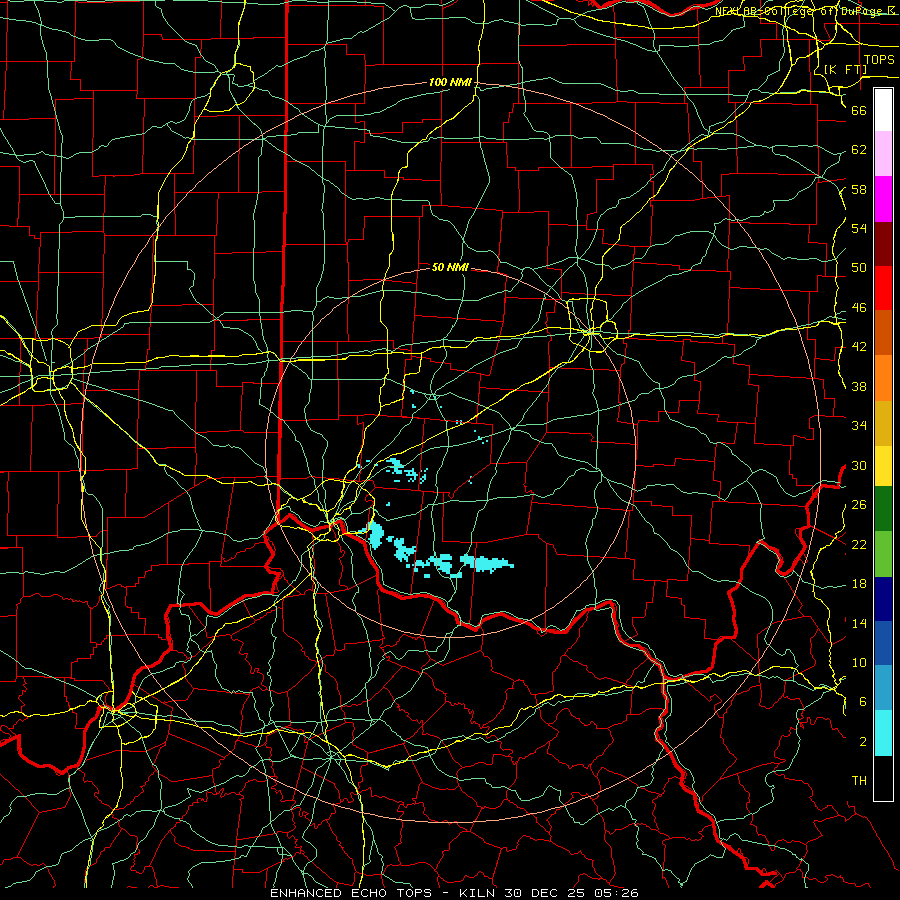Select the light green legend swatch

[x=883, y=554]
